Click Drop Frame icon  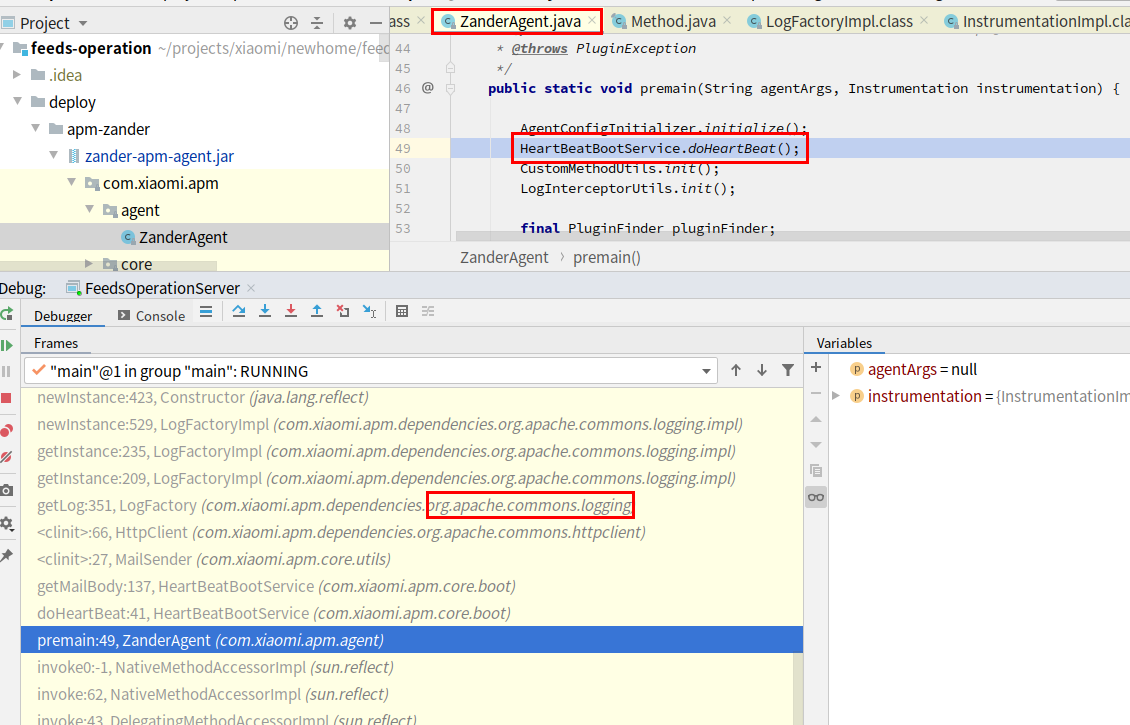[343, 311]
